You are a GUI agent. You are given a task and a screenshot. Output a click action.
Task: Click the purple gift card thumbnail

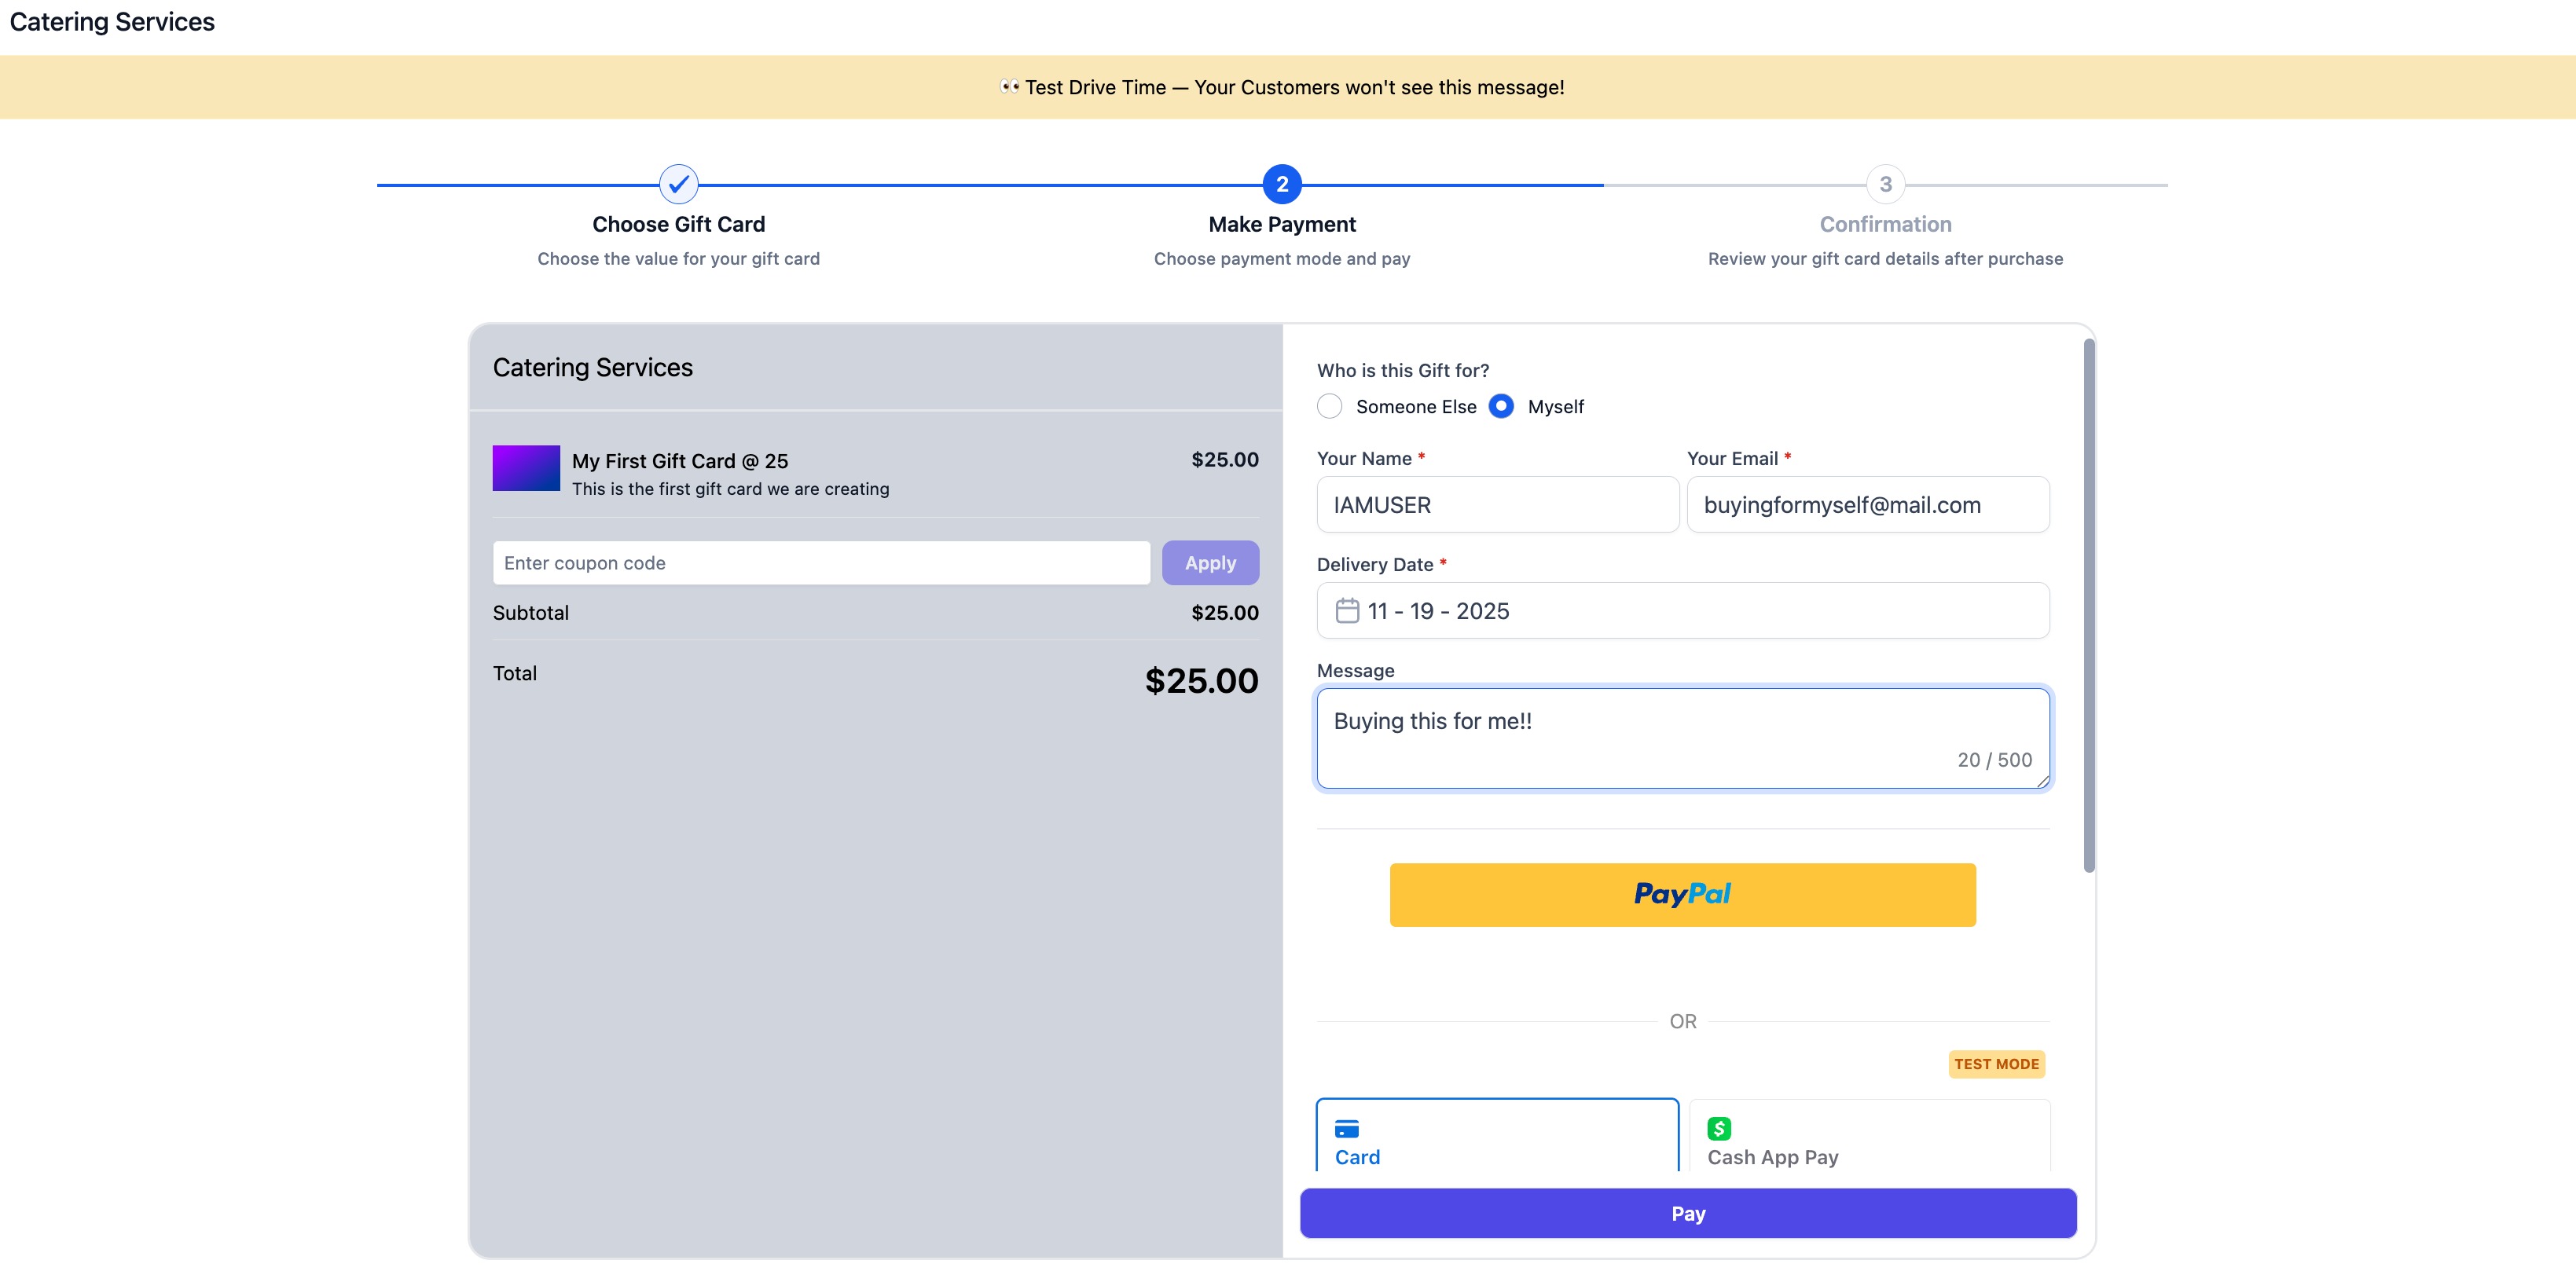pyautogui.click(x=526, y=468)
